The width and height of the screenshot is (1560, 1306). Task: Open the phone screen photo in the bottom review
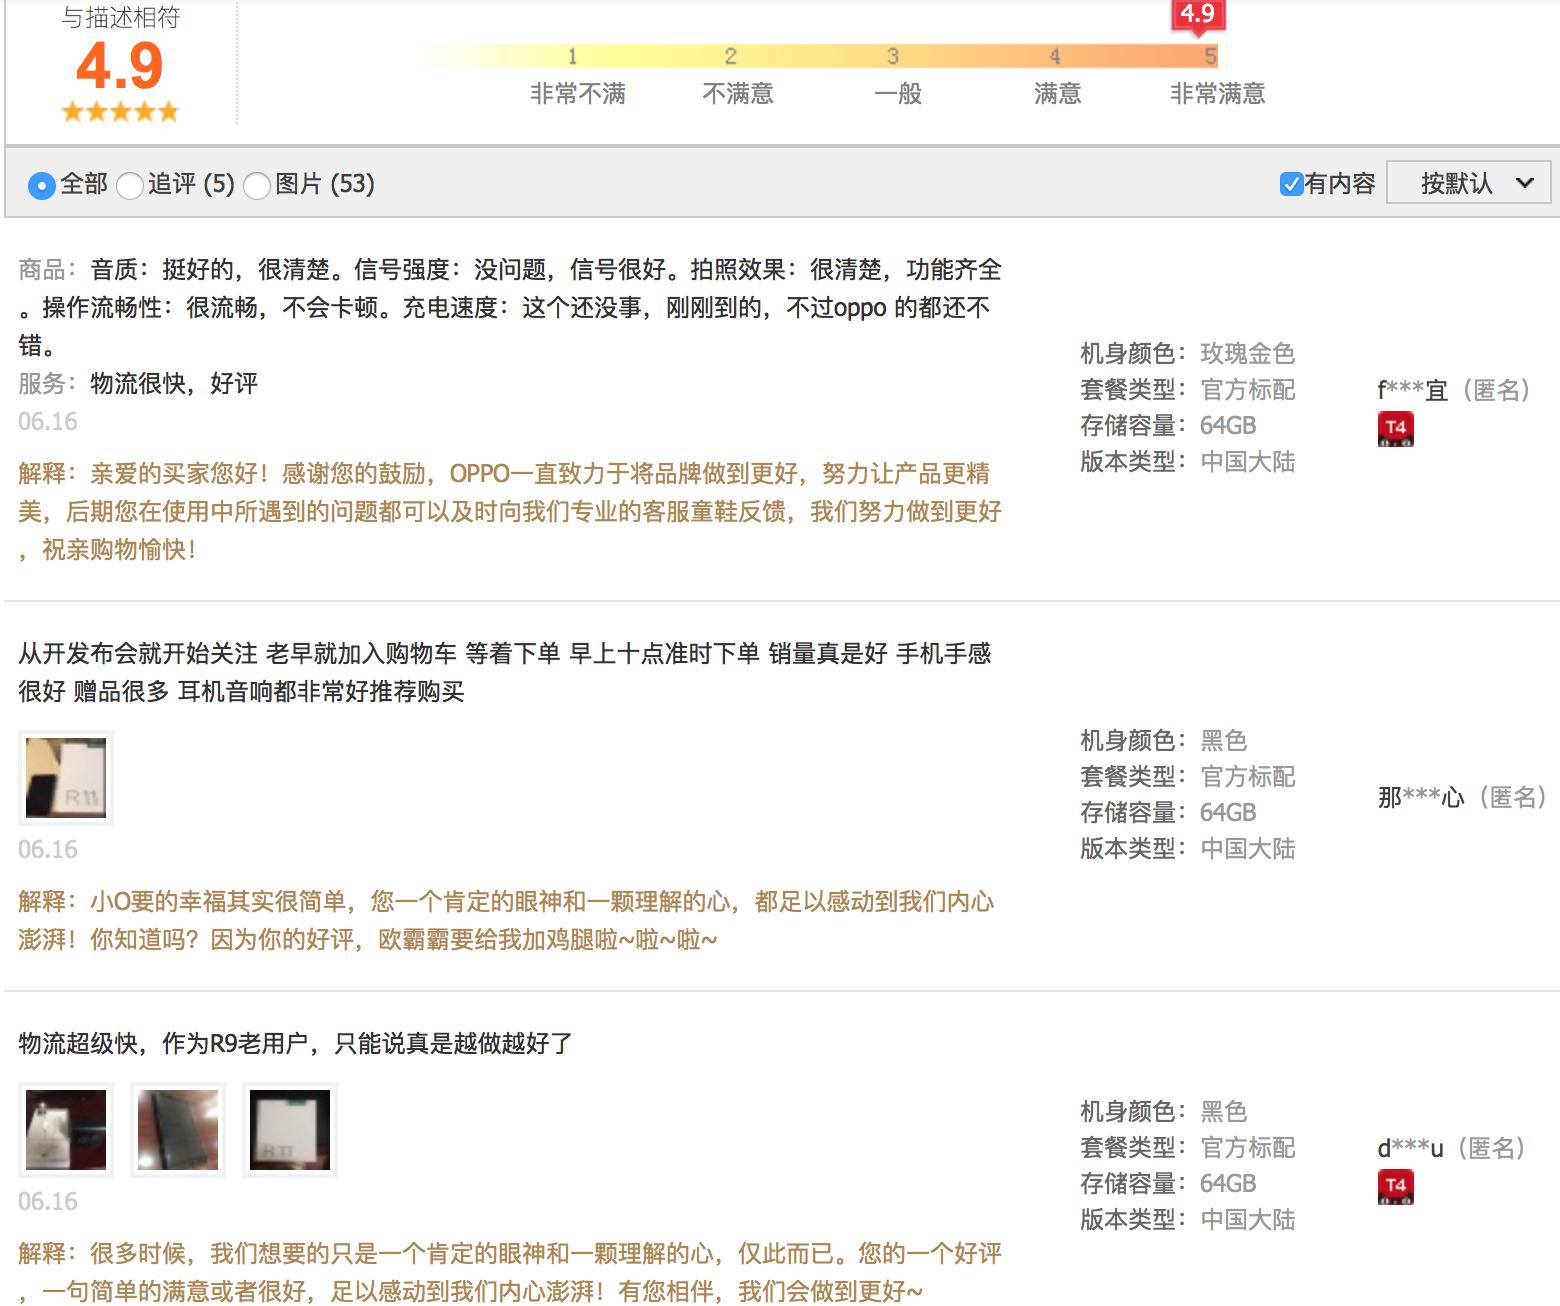click(x=178, y=1130)
